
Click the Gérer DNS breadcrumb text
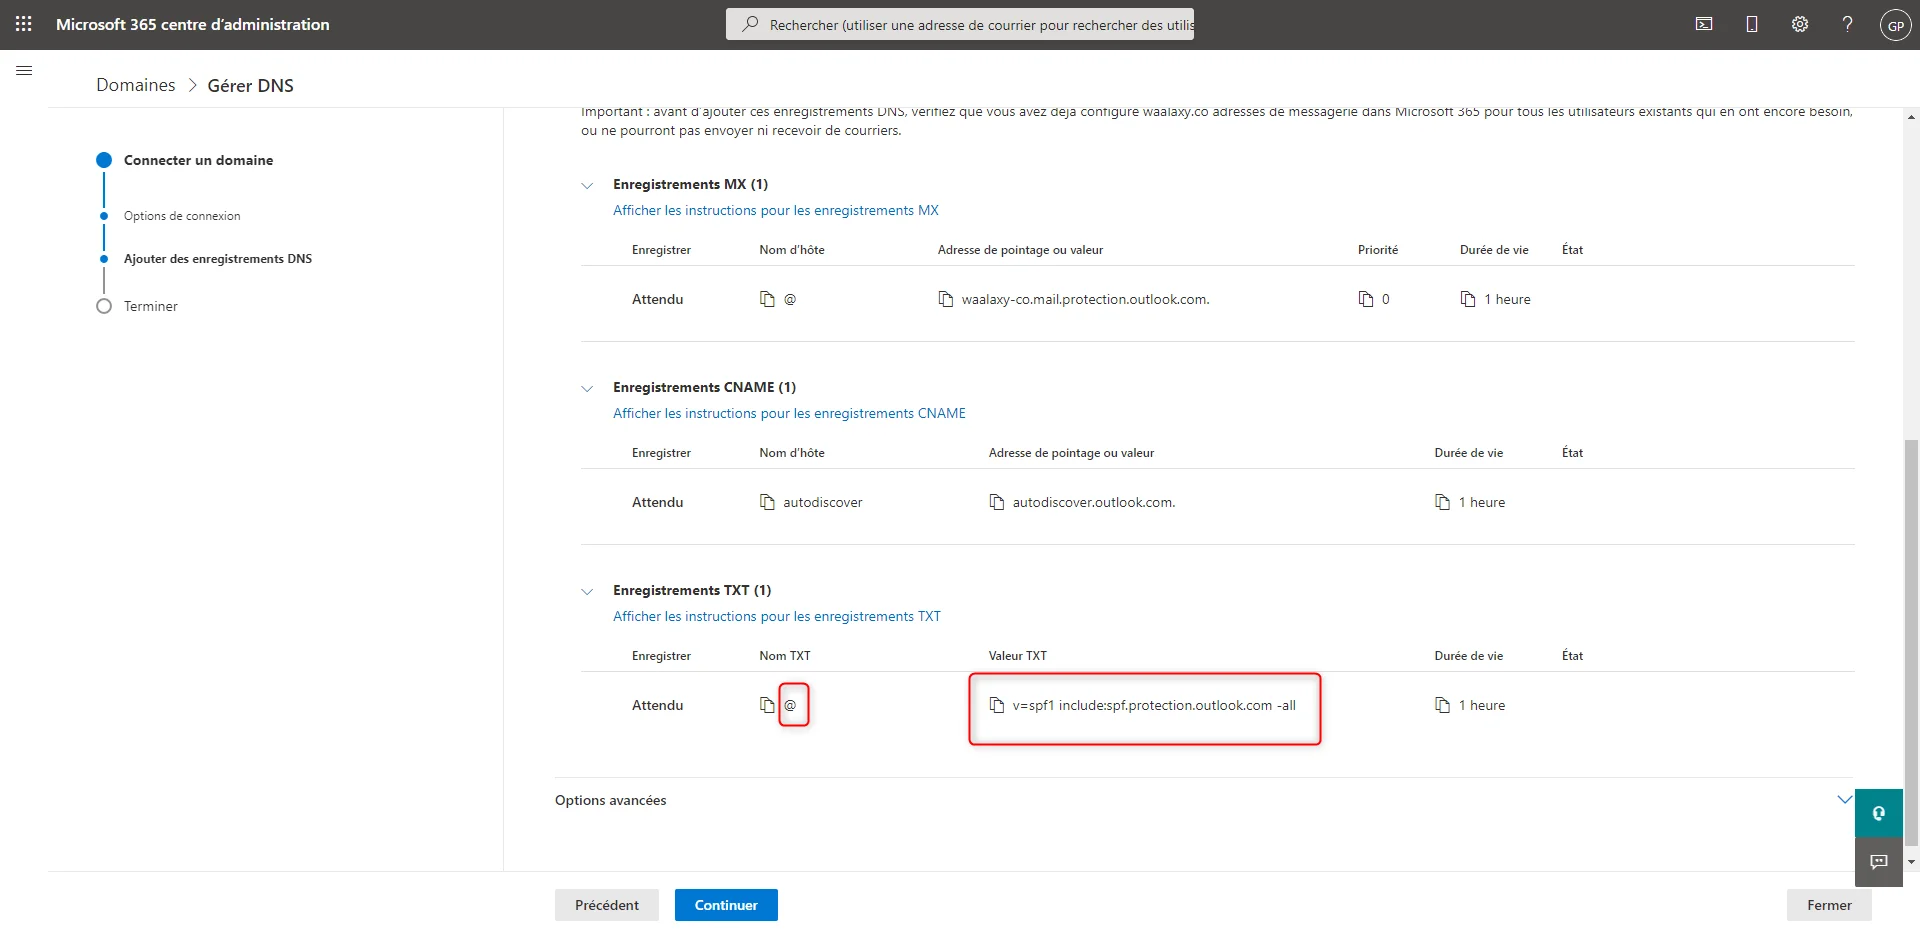coord(250,85)
